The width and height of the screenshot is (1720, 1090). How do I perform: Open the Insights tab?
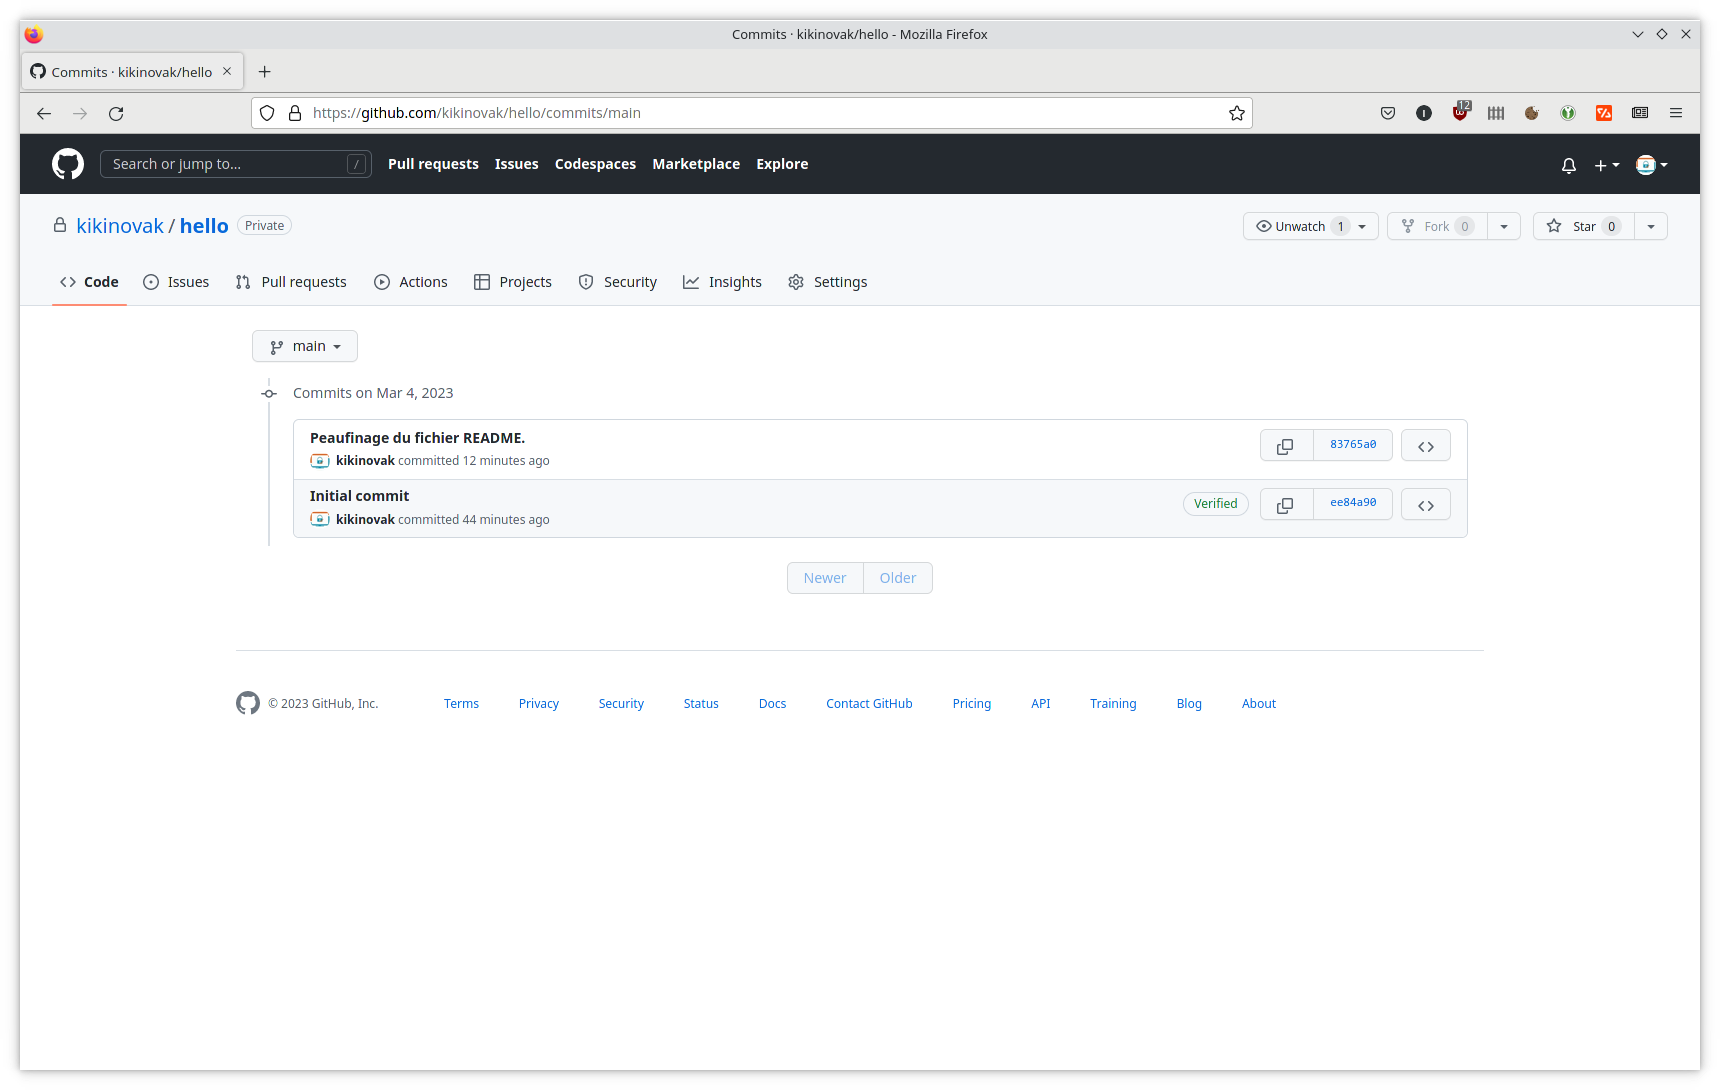(x=722, y=282)
